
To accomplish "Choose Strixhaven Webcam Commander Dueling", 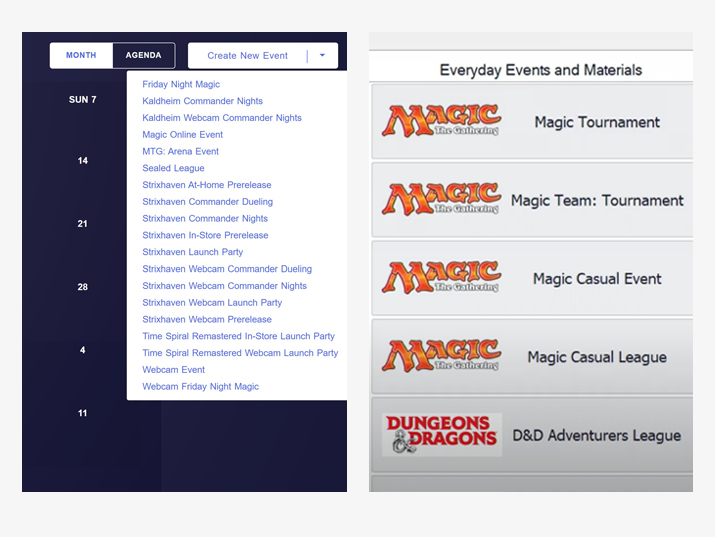I will 227,269.
